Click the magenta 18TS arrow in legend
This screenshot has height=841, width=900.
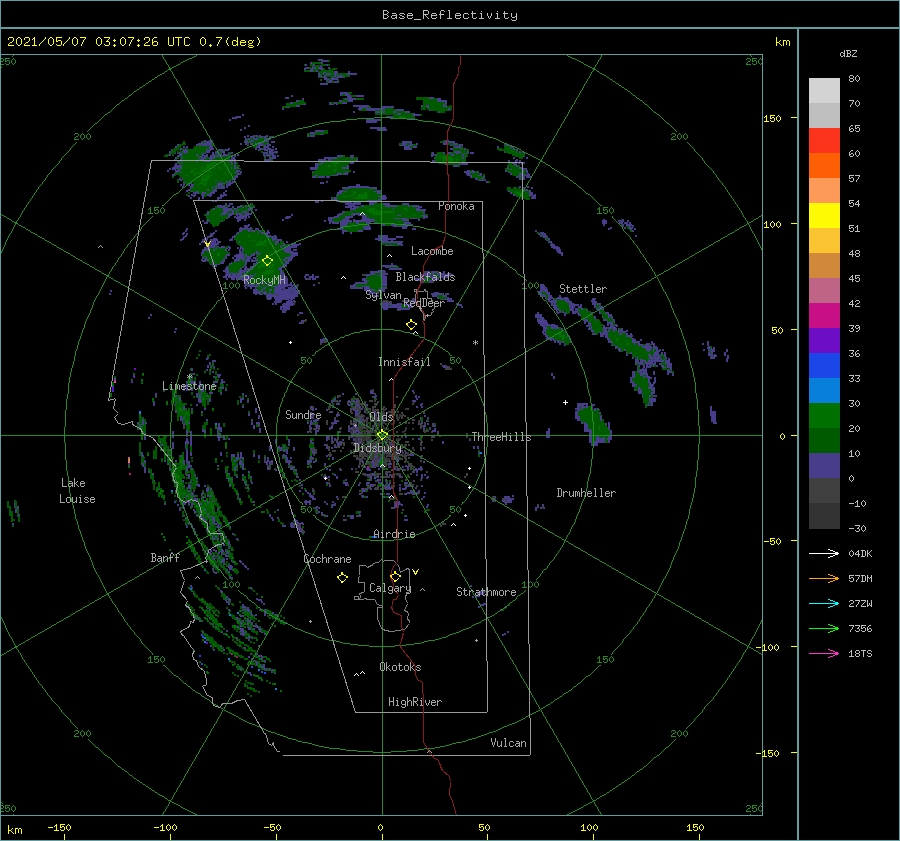click(x=824, y=653)
